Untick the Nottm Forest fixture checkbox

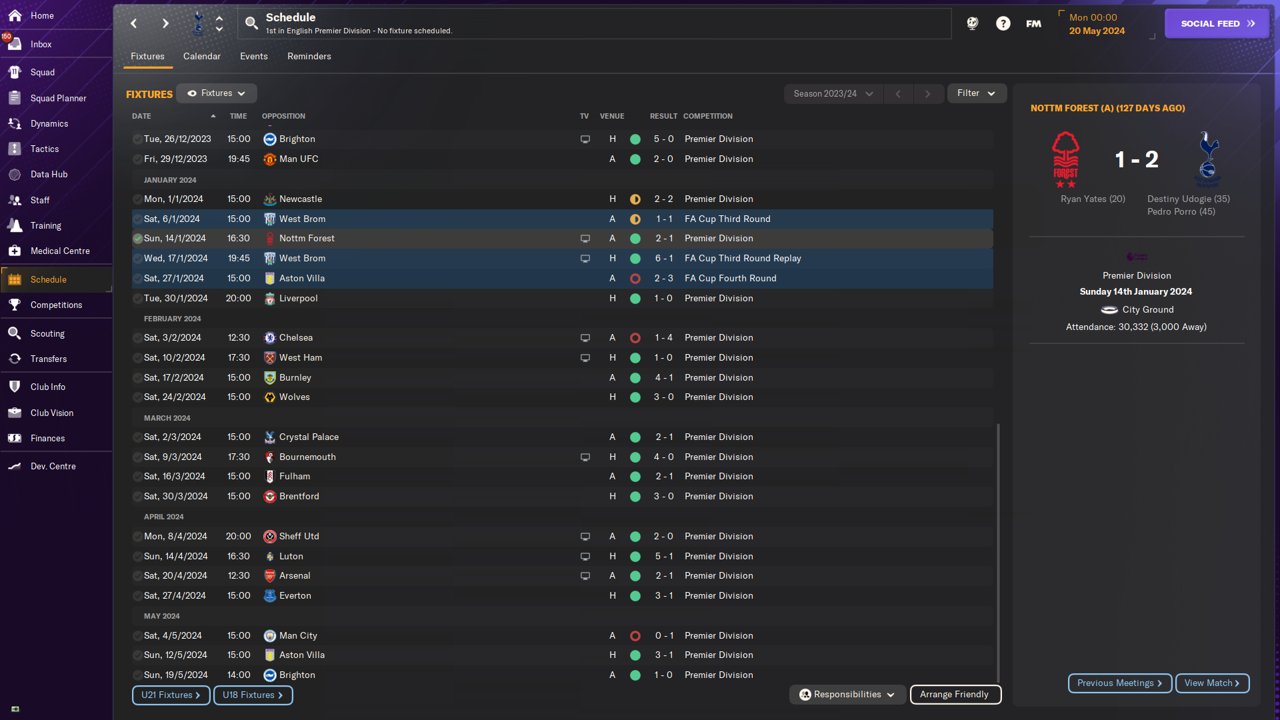138,239
